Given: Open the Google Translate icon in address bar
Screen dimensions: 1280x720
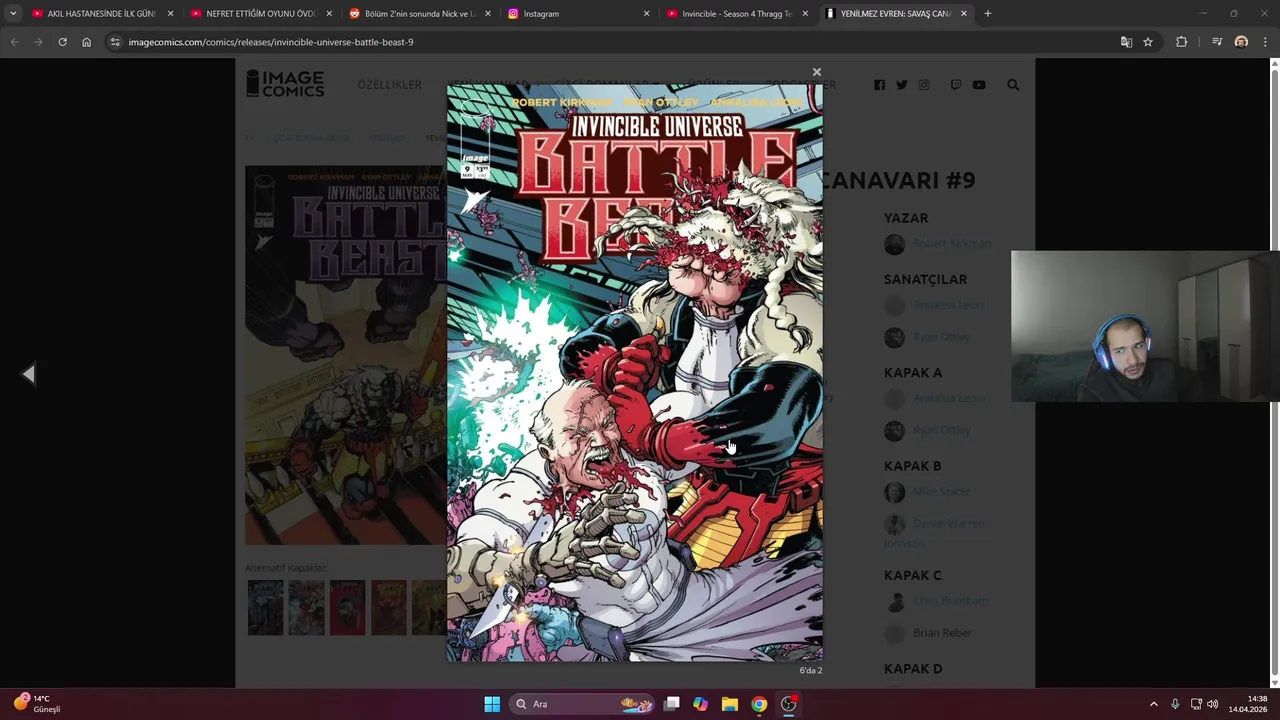Looking at the screenshot, I should pyautogui.click(x=1126, y=42).
